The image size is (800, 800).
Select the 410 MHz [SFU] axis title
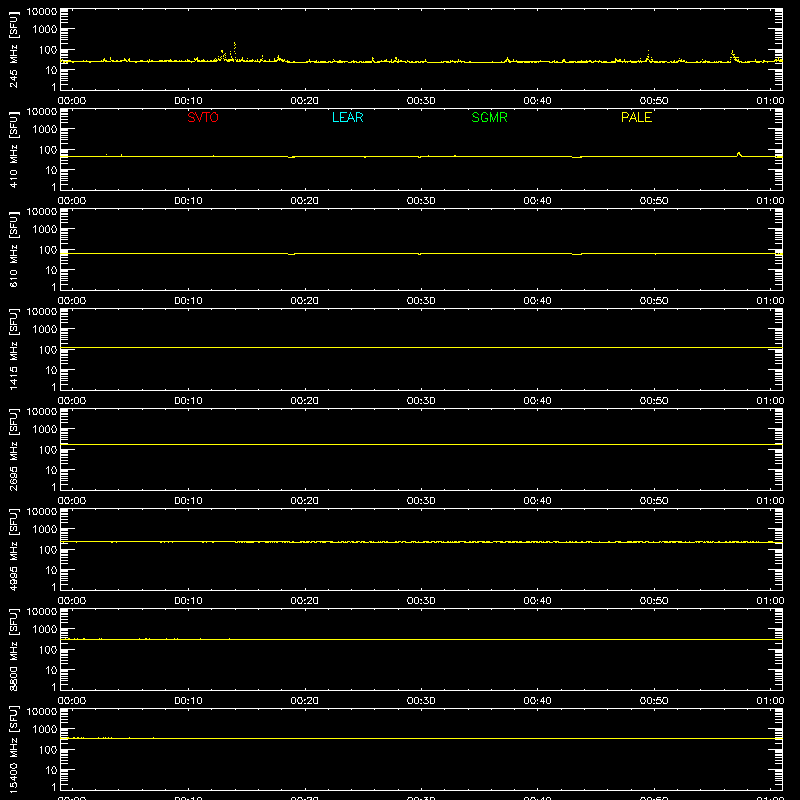13,149
